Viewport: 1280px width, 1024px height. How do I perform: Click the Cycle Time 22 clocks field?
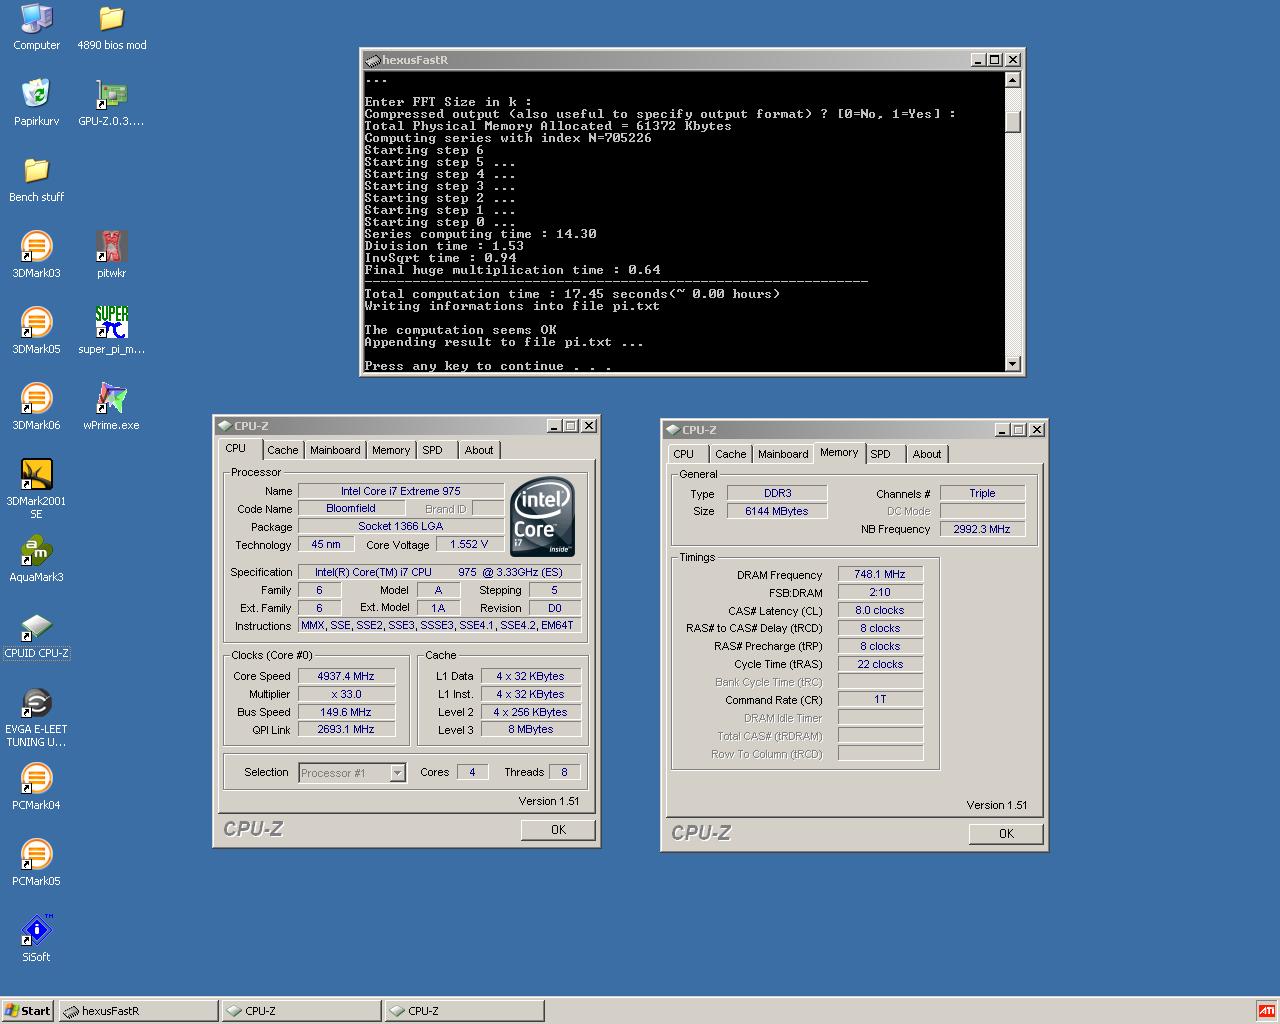pos(880,664)
